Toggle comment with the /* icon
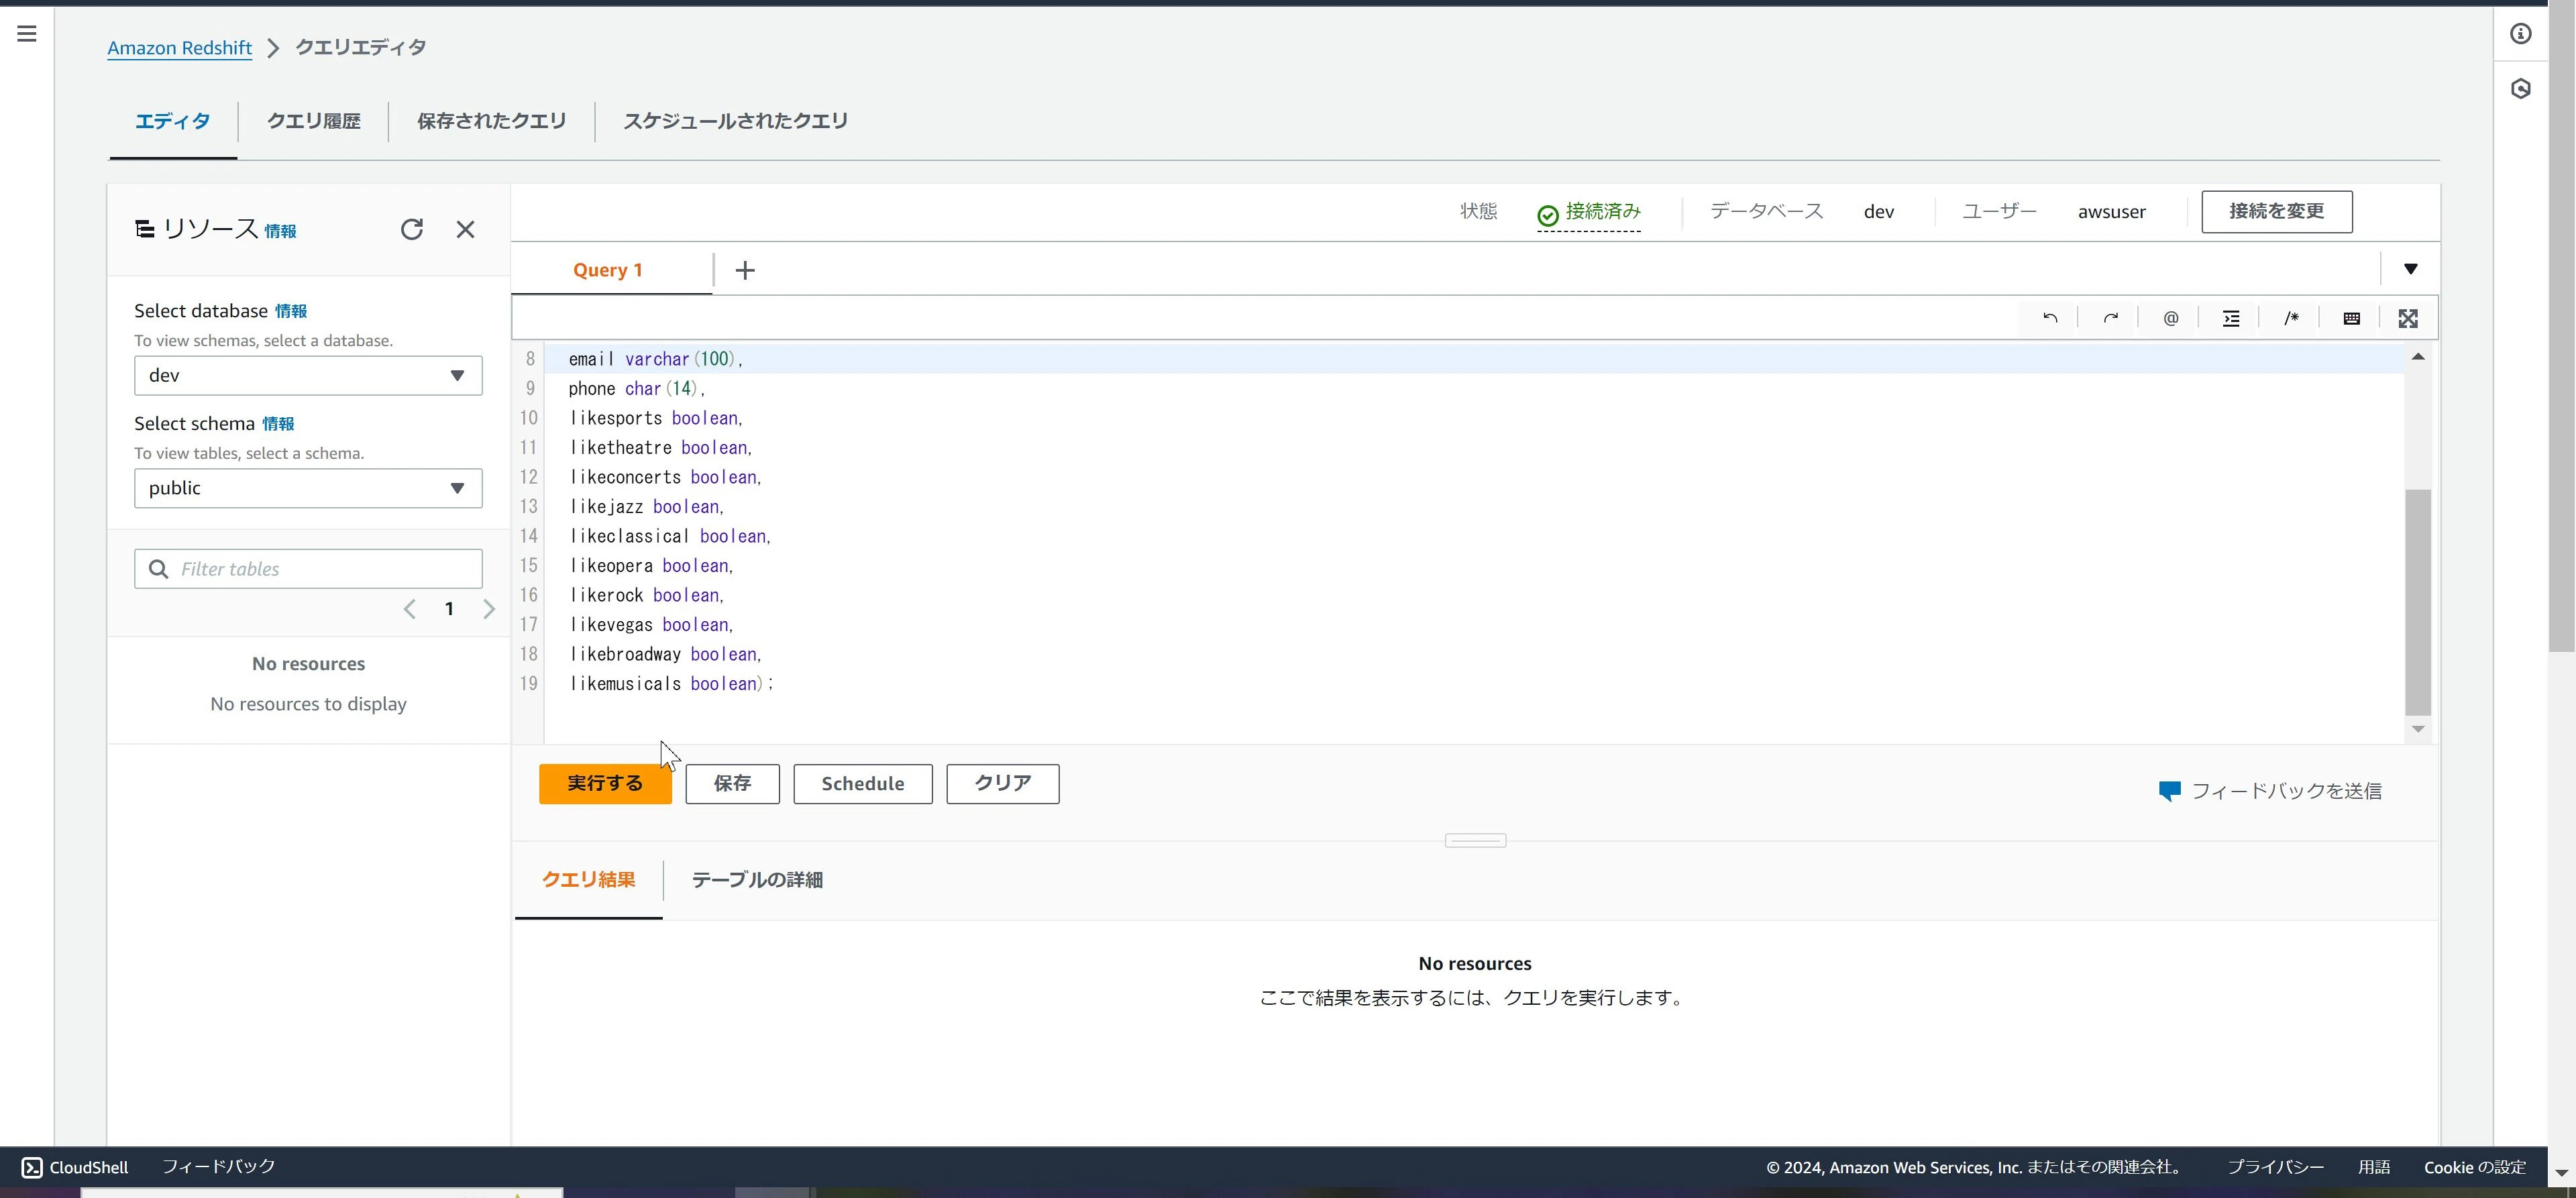 coord(2291,318)
